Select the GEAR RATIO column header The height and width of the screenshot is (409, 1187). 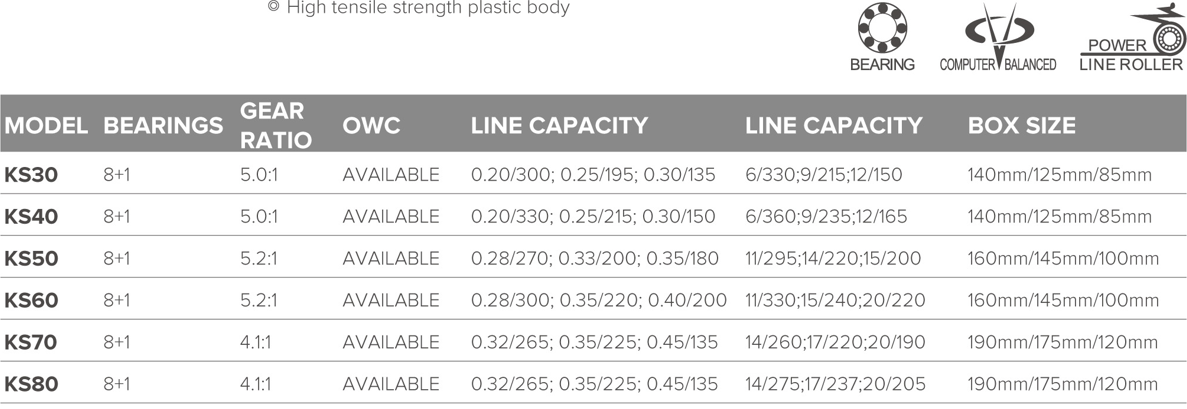pyautogui.click(x=276, y=125)
